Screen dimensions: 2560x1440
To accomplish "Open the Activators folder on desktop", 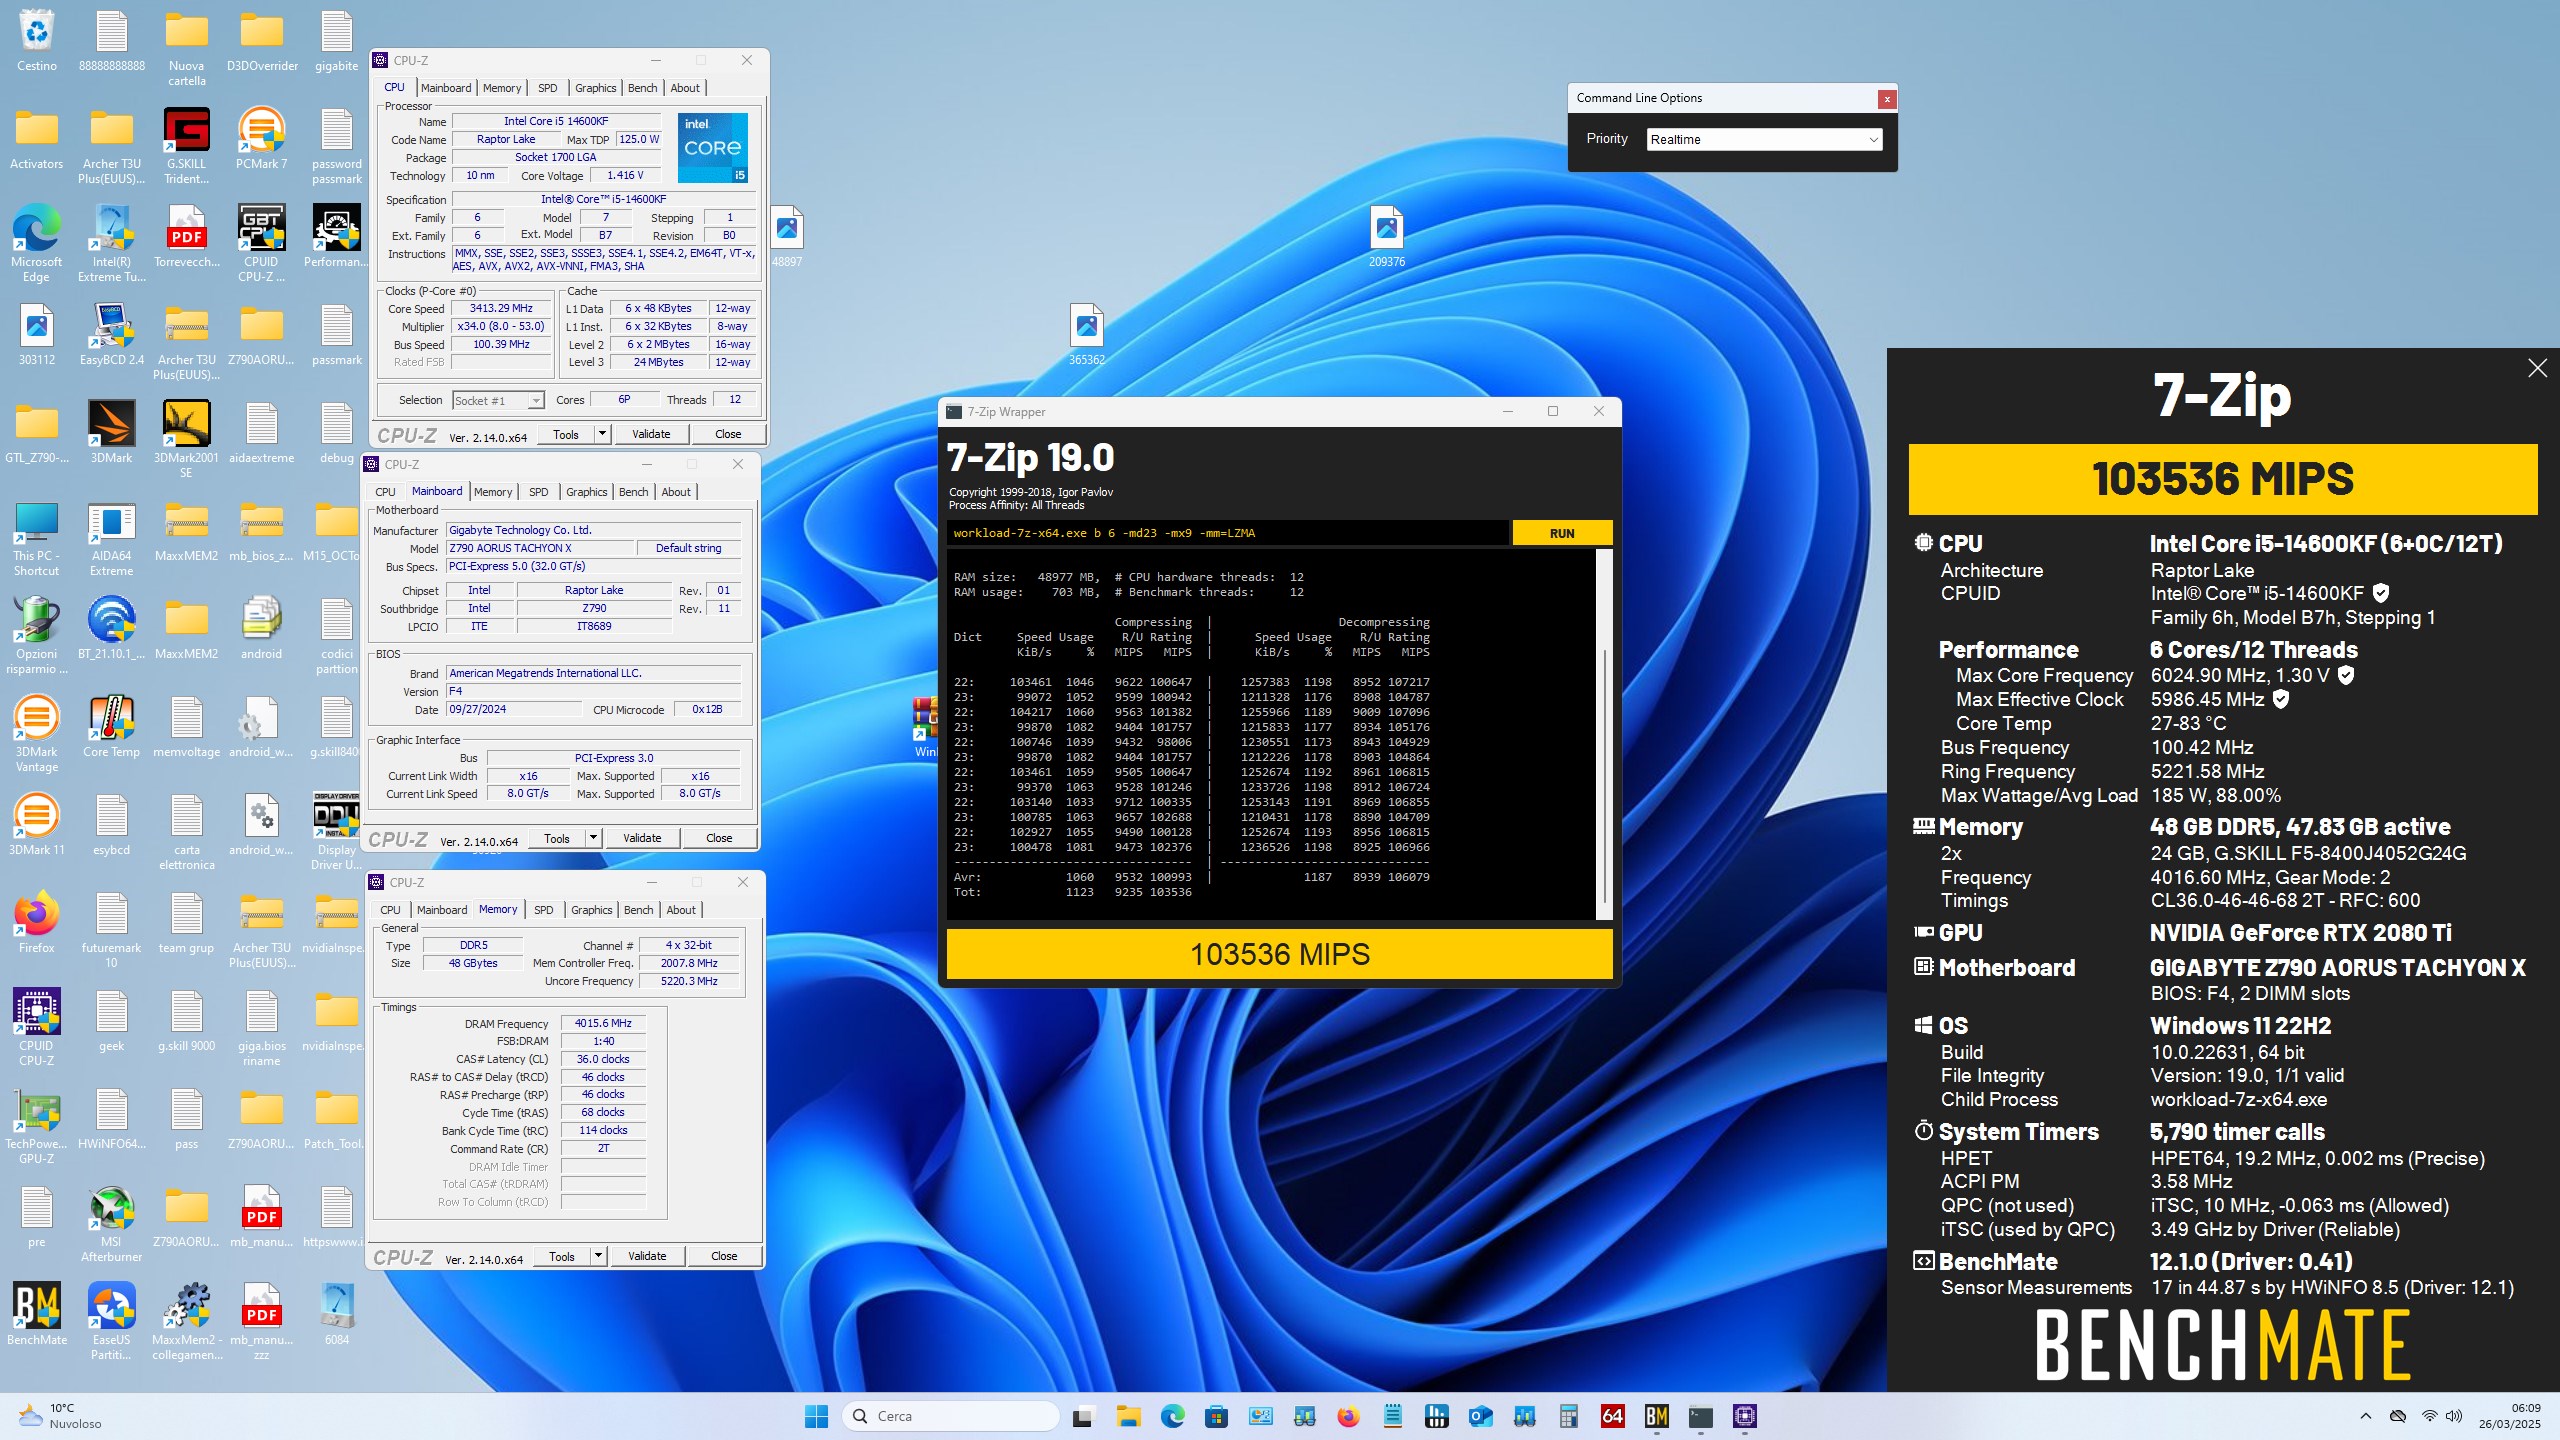I will point(37,140).
